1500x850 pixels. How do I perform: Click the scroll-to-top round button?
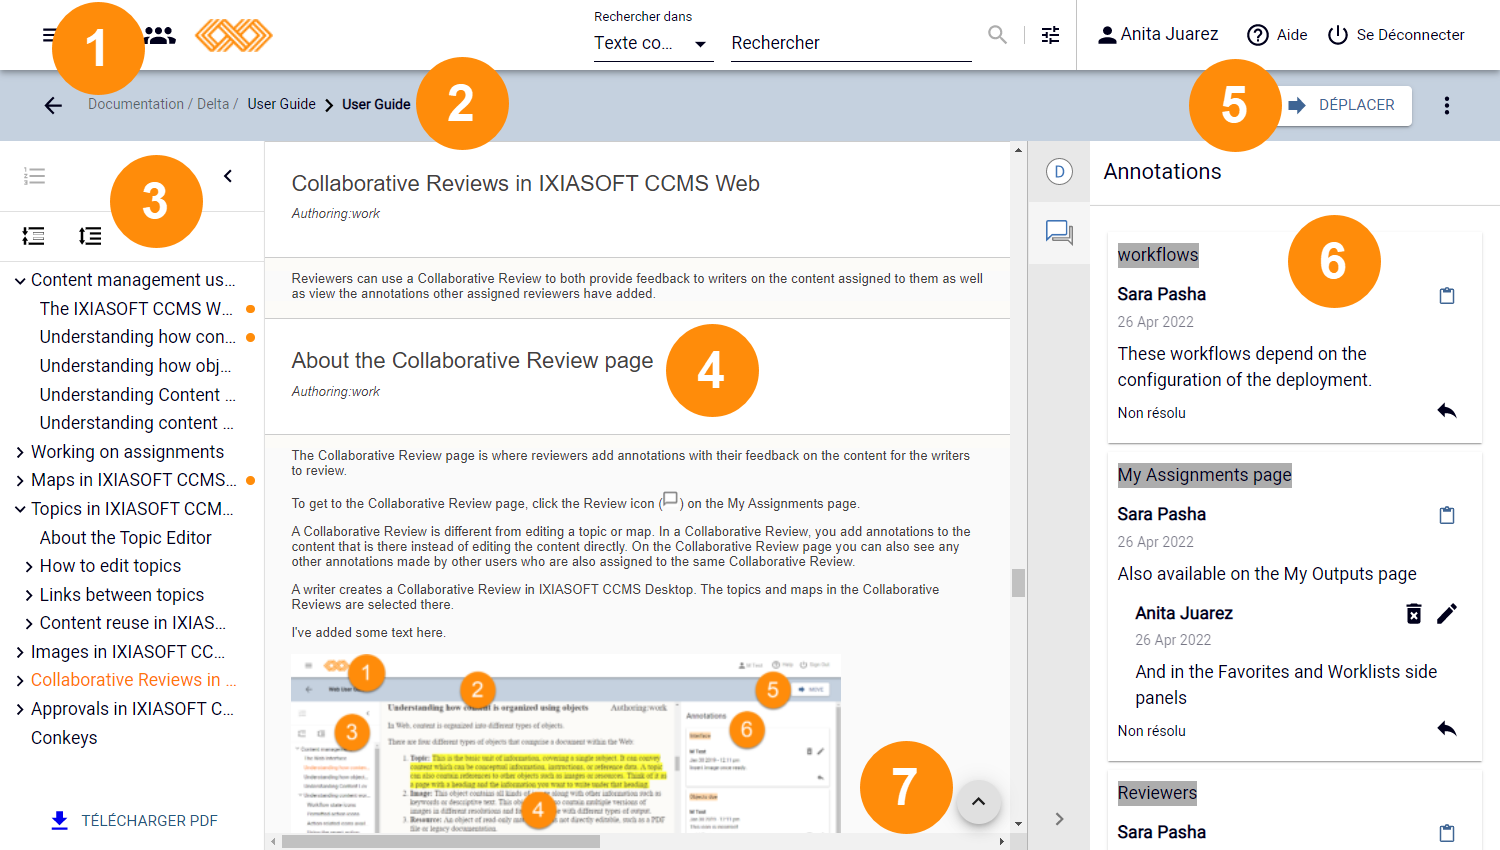978,802
